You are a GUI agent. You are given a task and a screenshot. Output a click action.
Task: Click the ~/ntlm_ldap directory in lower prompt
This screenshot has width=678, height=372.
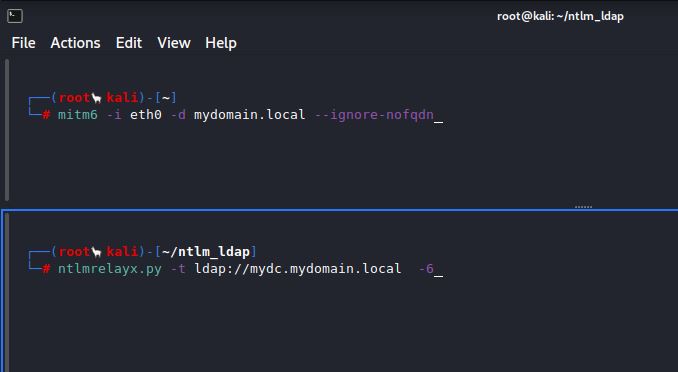(206, 252)
